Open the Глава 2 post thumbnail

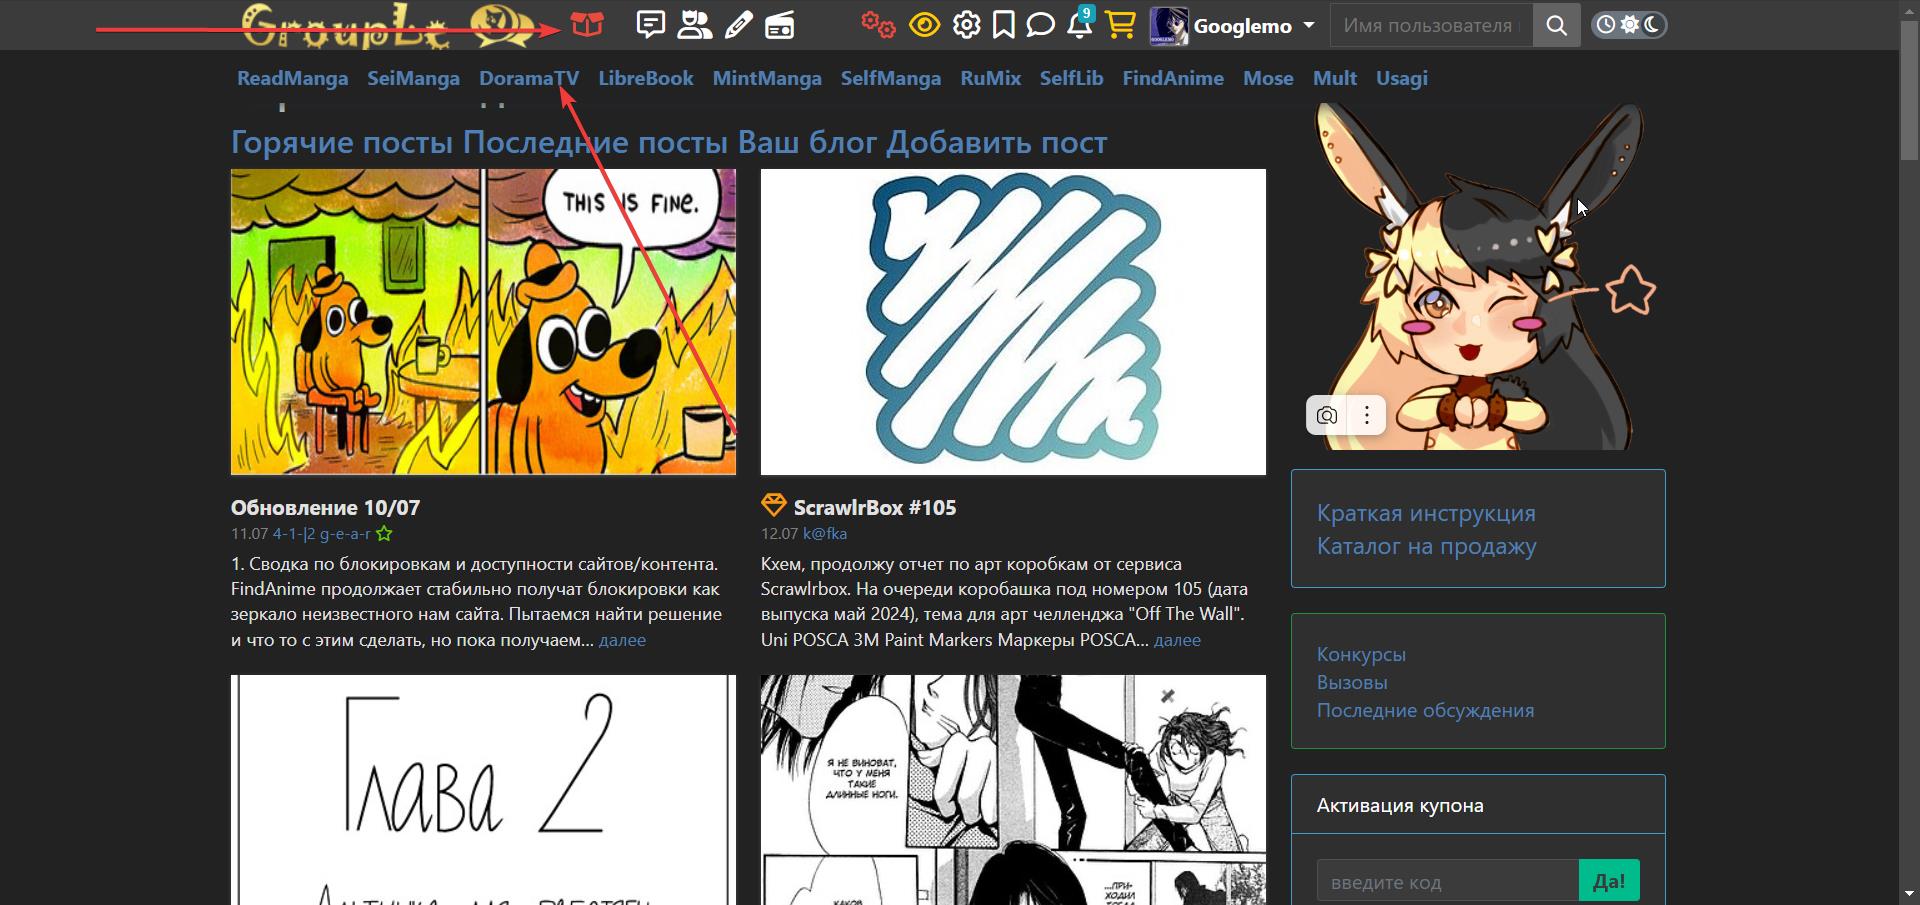(x=483, y=790)
